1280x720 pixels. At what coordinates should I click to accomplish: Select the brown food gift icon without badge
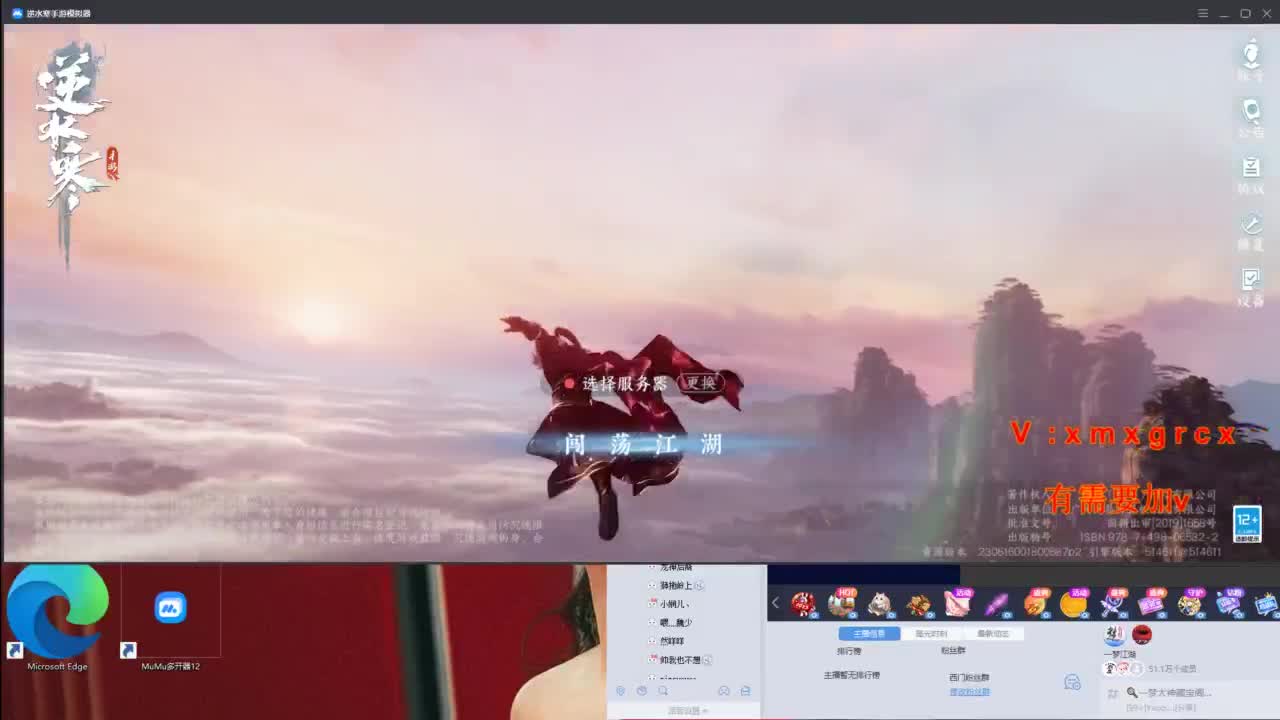[919, 604]
